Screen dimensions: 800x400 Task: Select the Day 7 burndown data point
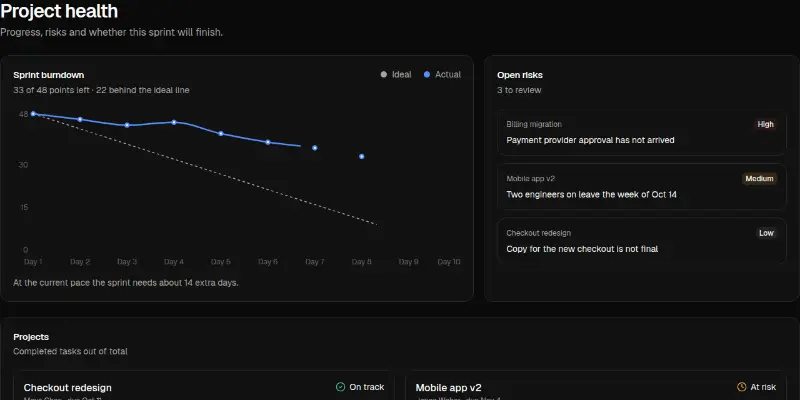pos(315,148)
